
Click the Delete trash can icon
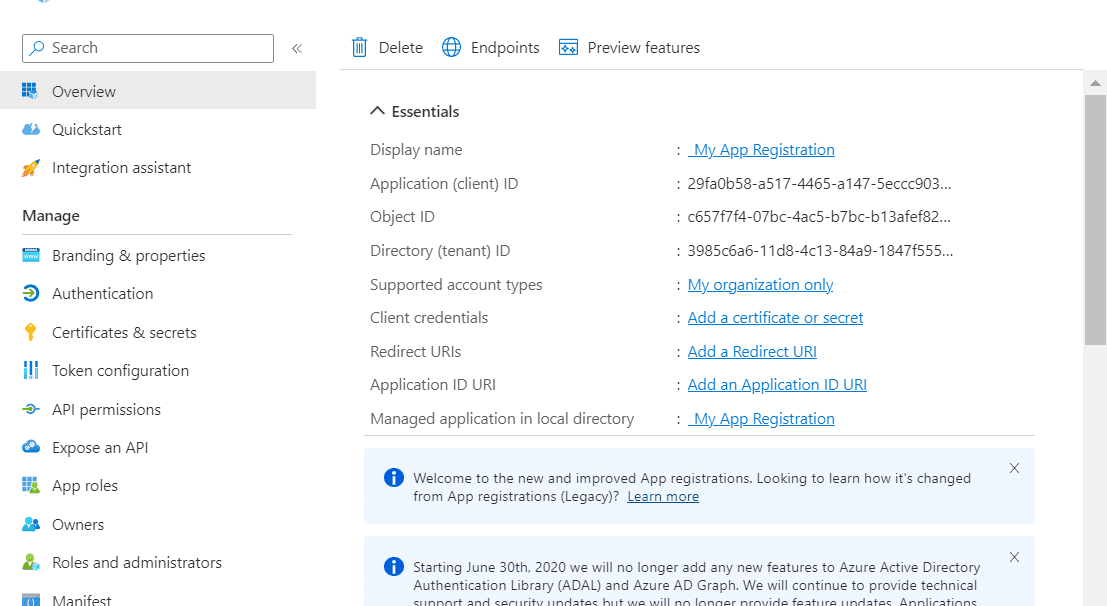359,47
